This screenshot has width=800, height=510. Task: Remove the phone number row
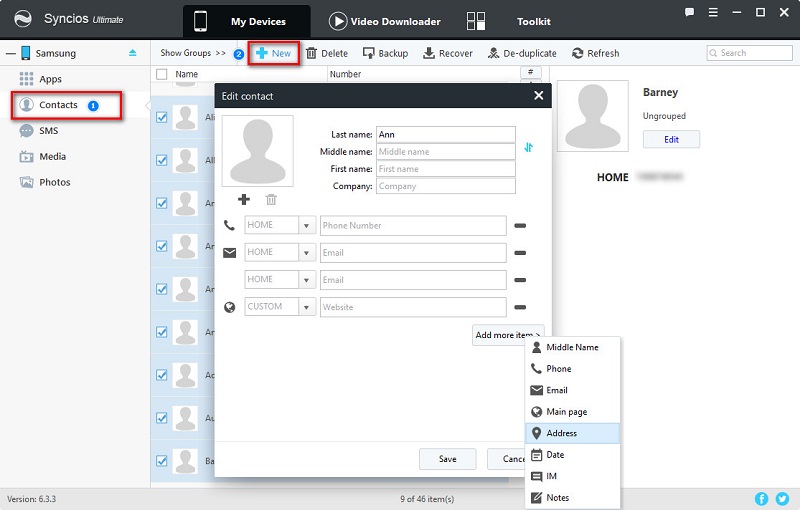pos(520,225)
